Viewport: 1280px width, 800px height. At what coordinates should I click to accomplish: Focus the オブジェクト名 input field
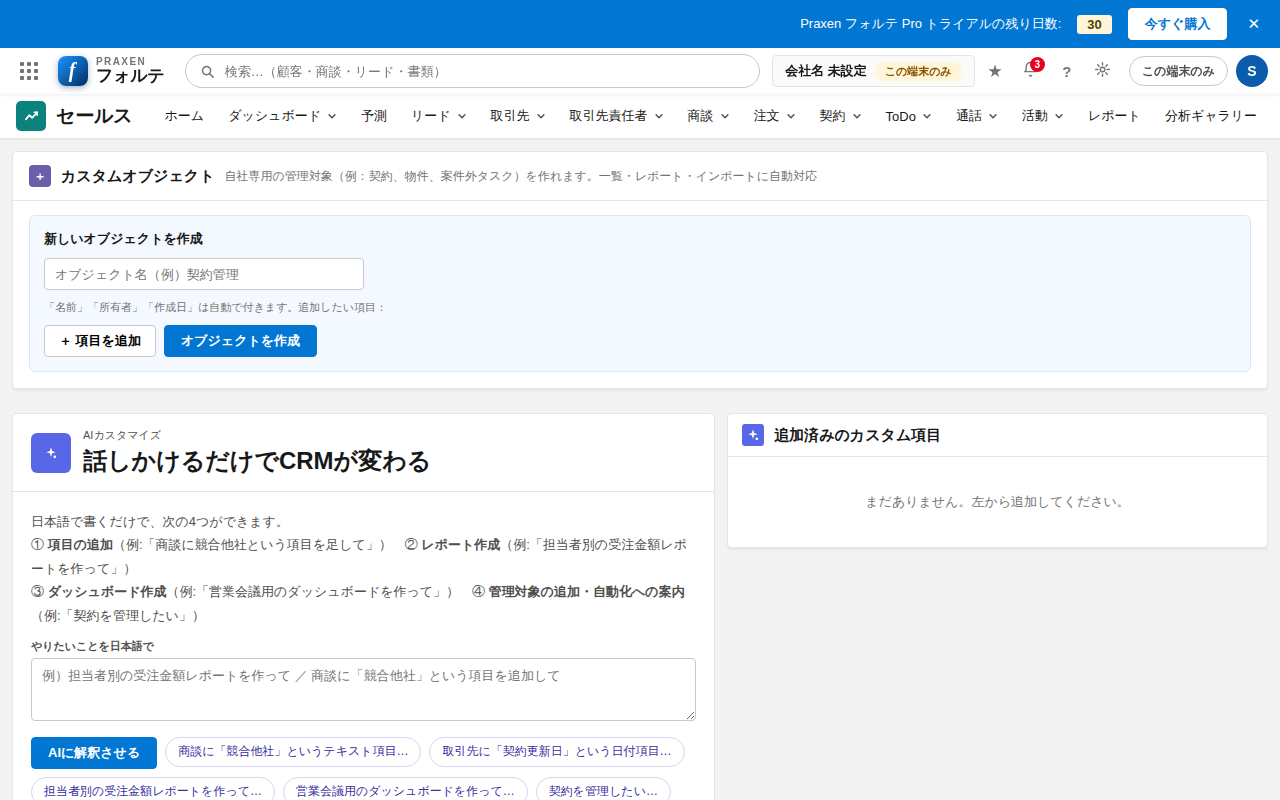(204, 274)
